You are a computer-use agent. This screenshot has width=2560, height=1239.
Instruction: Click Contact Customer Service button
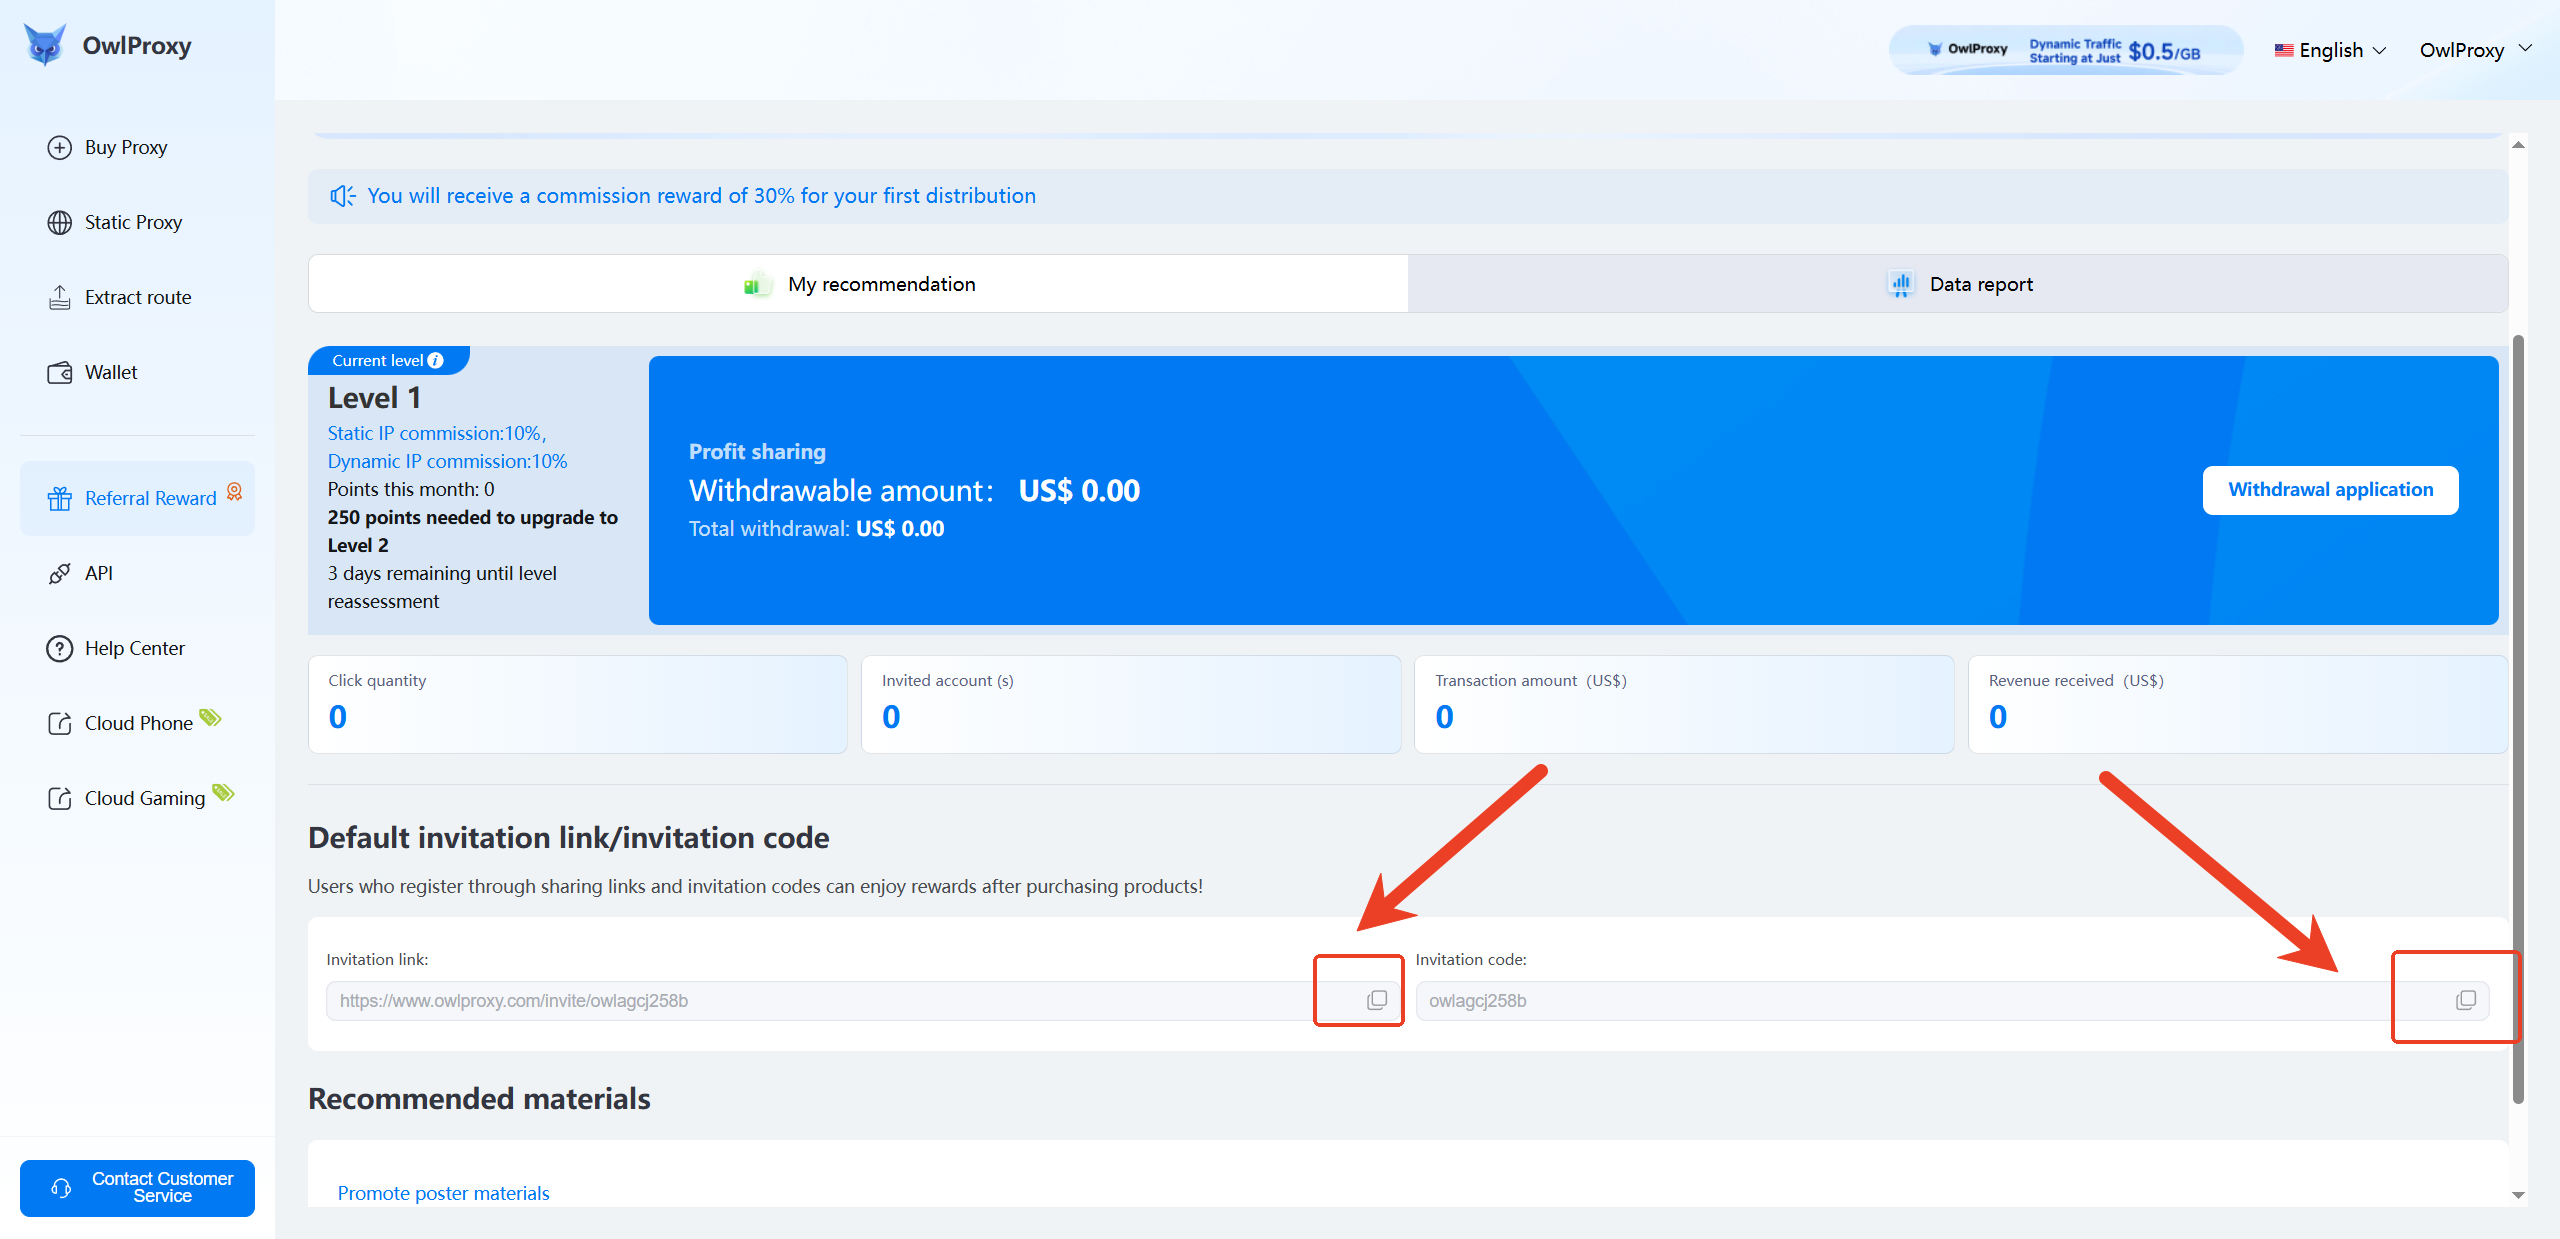(x=137, y=1188)
